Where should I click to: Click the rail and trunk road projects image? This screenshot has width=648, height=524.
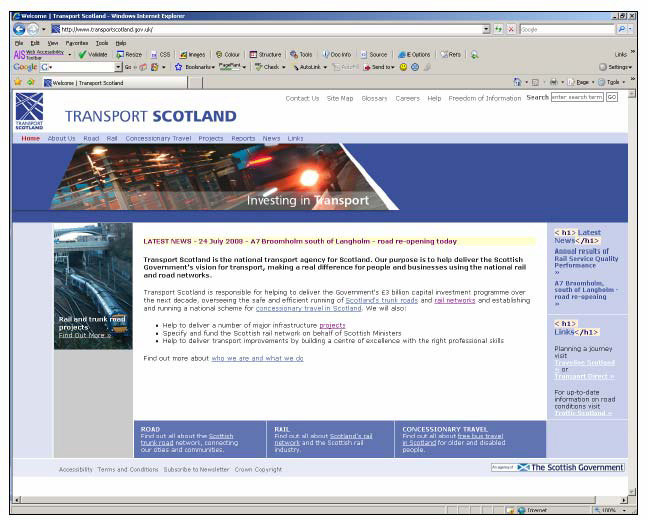pos(92,285)
